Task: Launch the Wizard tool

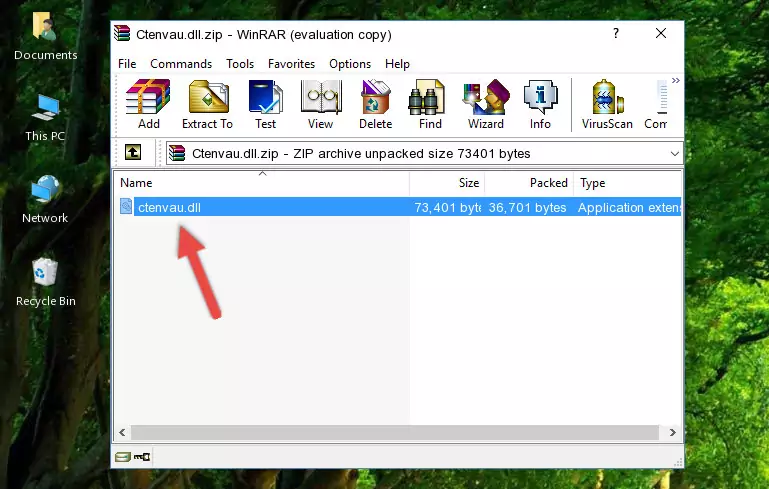Action: pyautogui.click(x=486, y=104)
